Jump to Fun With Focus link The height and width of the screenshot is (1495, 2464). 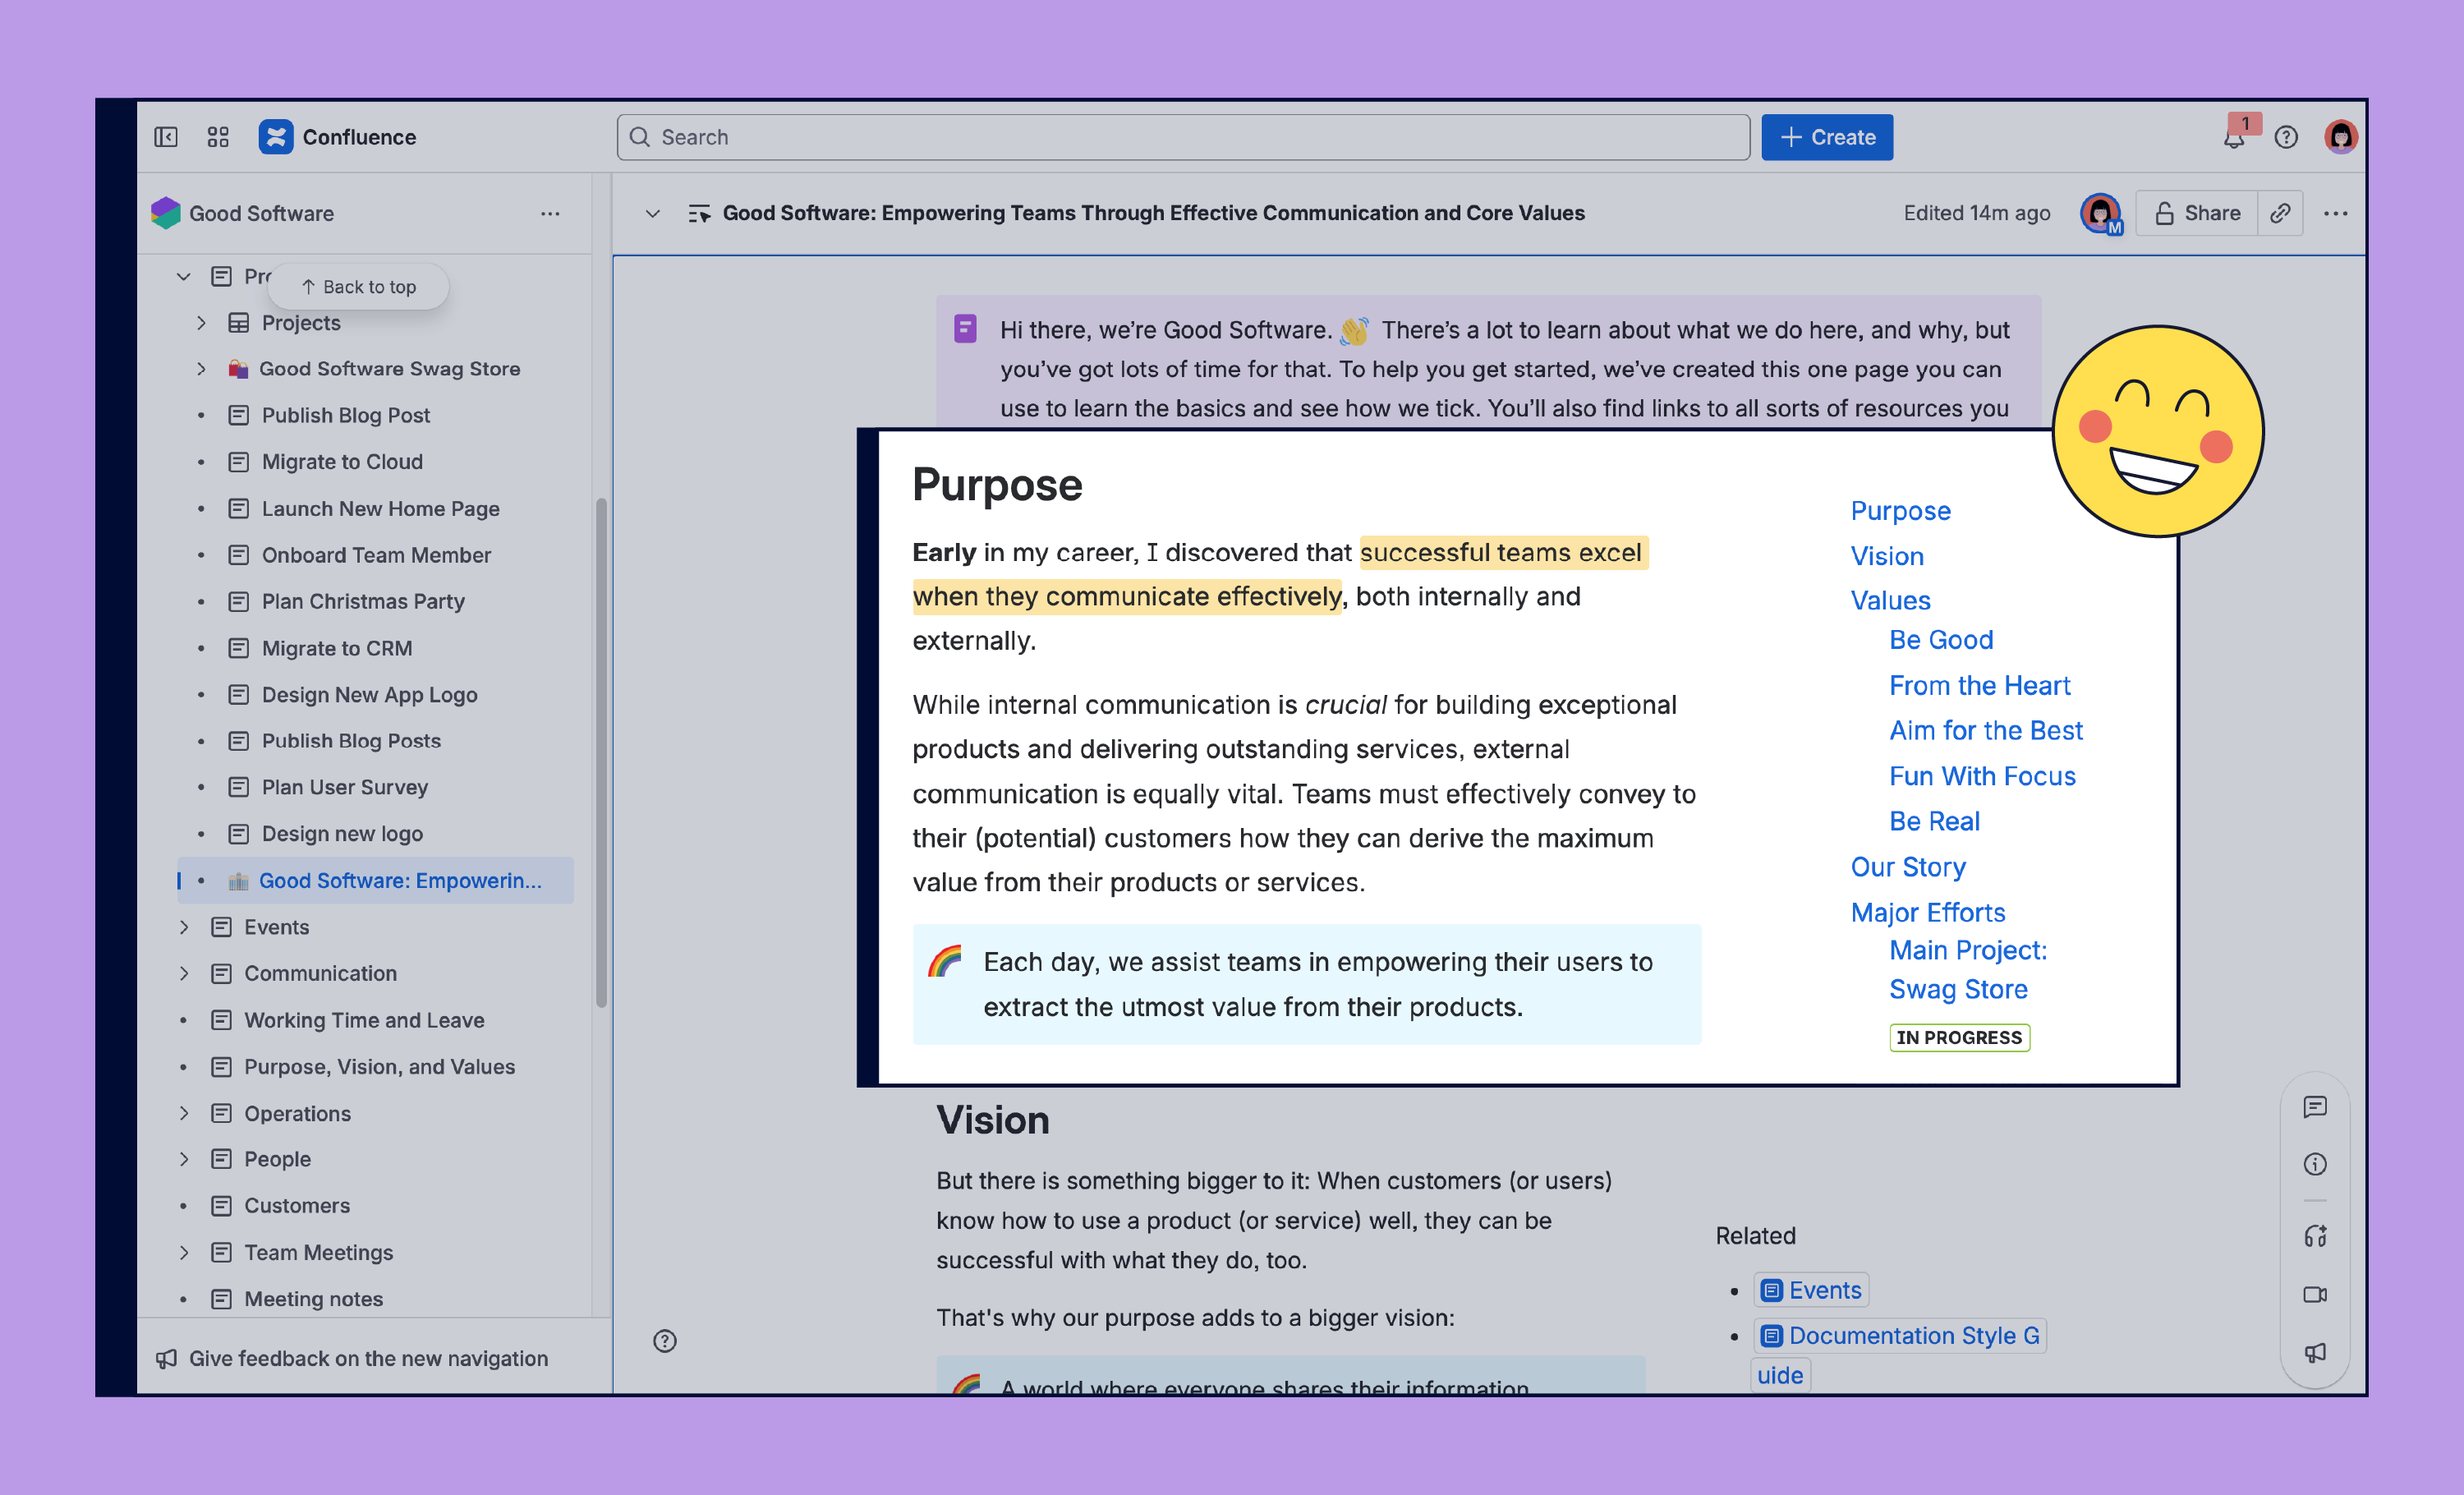[x=1982, y=776]
